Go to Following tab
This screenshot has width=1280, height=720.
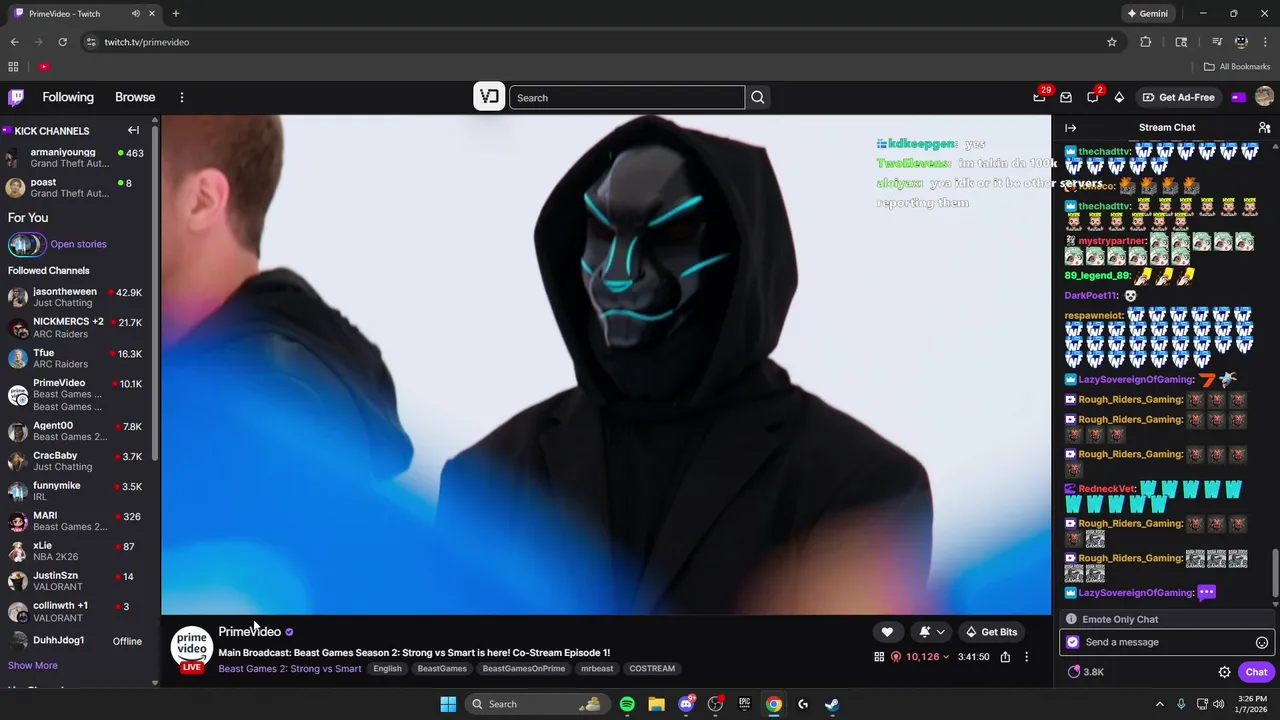(68, 97)
